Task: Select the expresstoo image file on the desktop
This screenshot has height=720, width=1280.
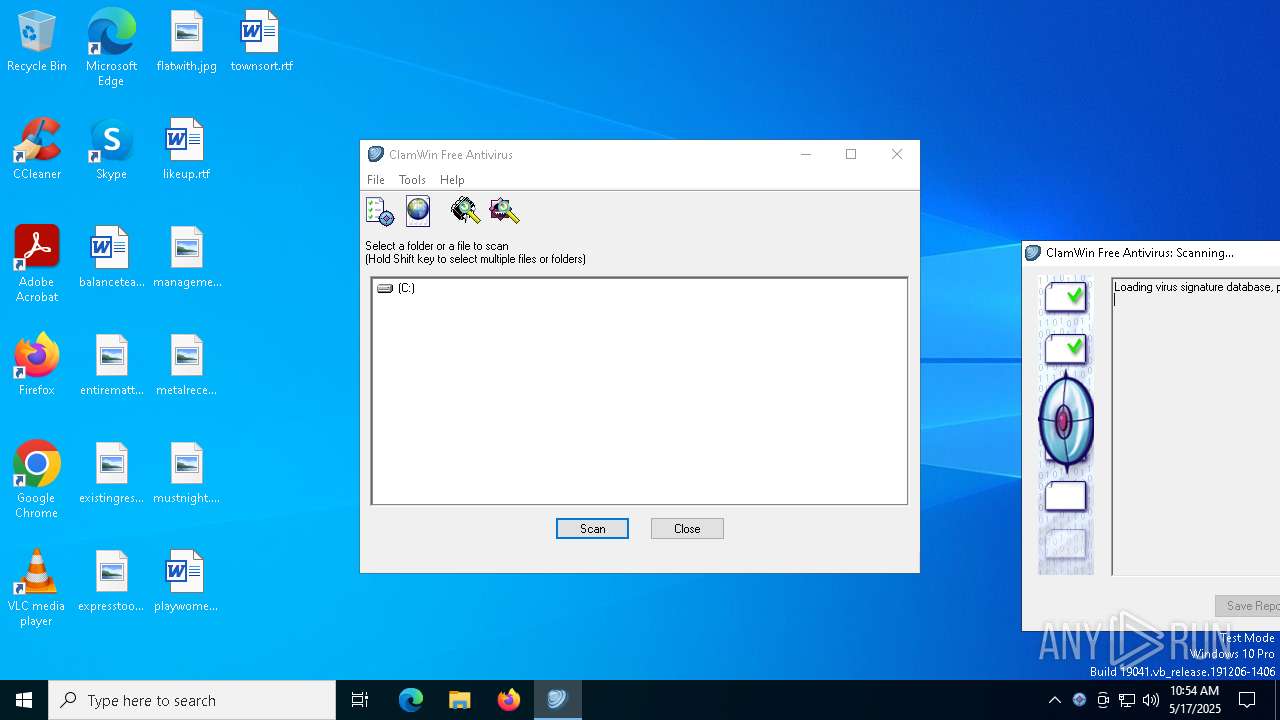Action: (111, 582)
